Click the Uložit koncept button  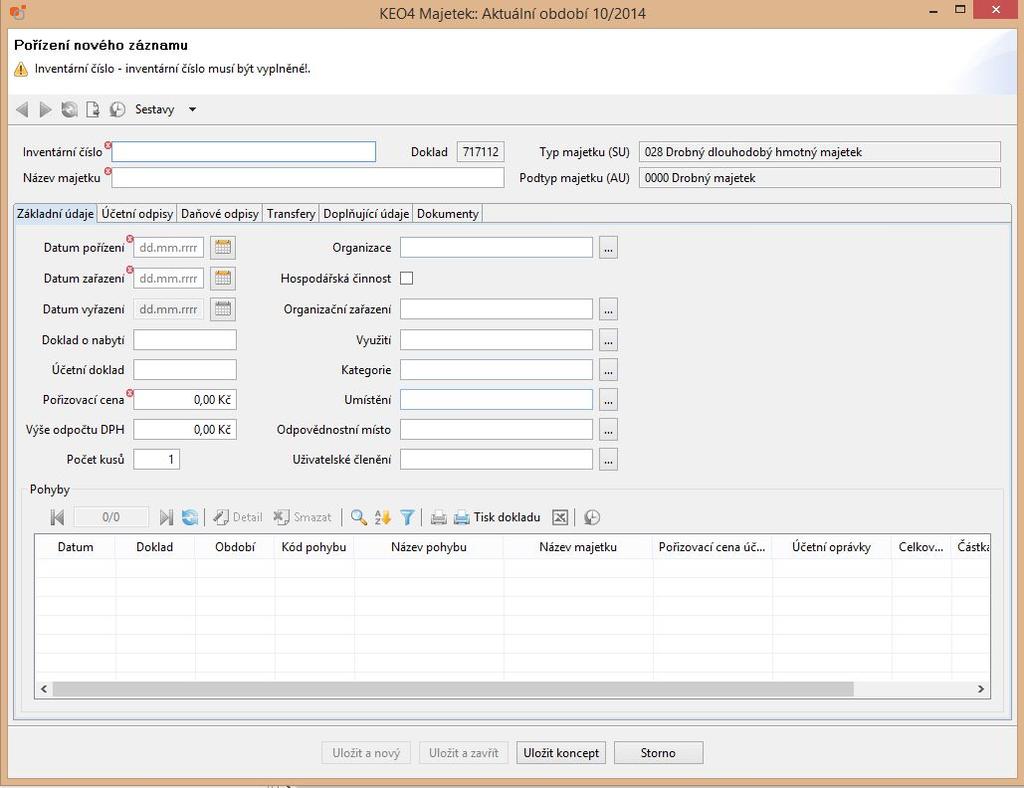(x=561, y=753)
